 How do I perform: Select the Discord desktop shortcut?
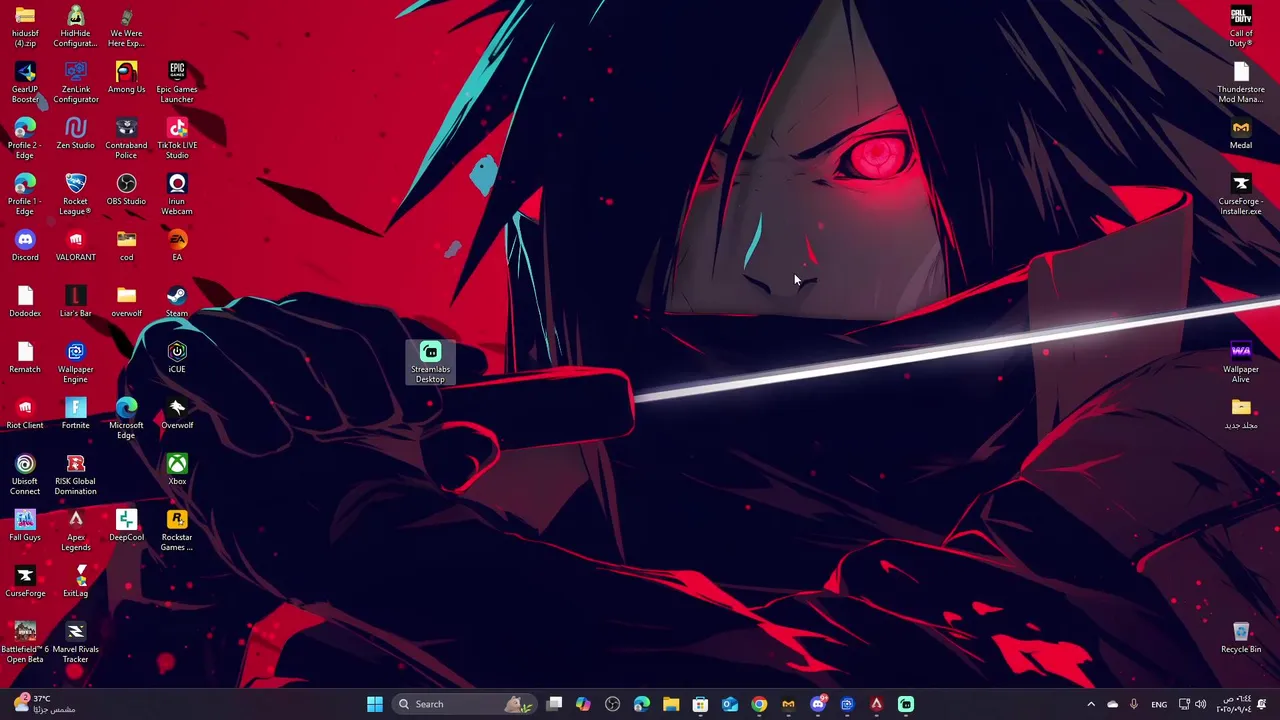[25, 246]
